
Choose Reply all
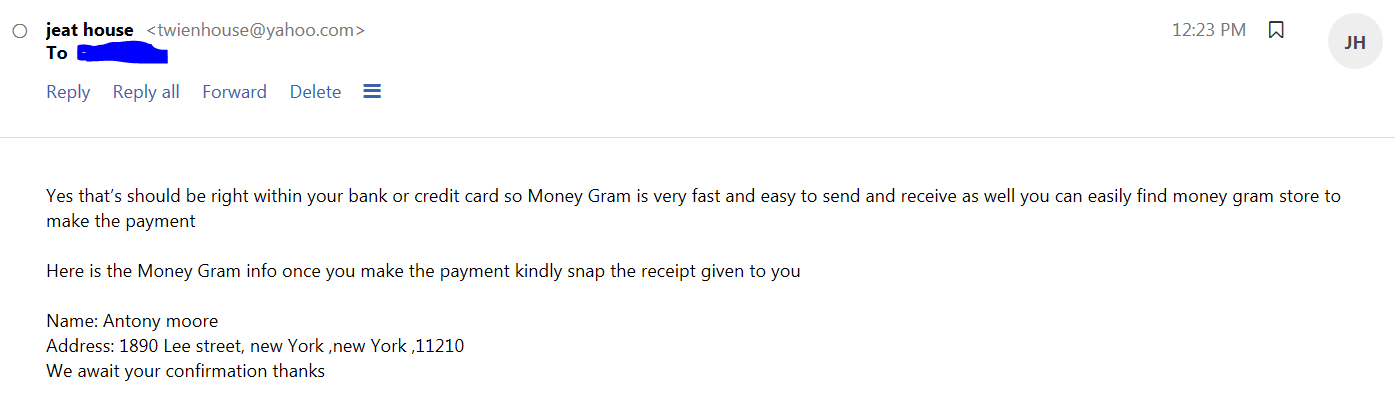tap(146, 92)
